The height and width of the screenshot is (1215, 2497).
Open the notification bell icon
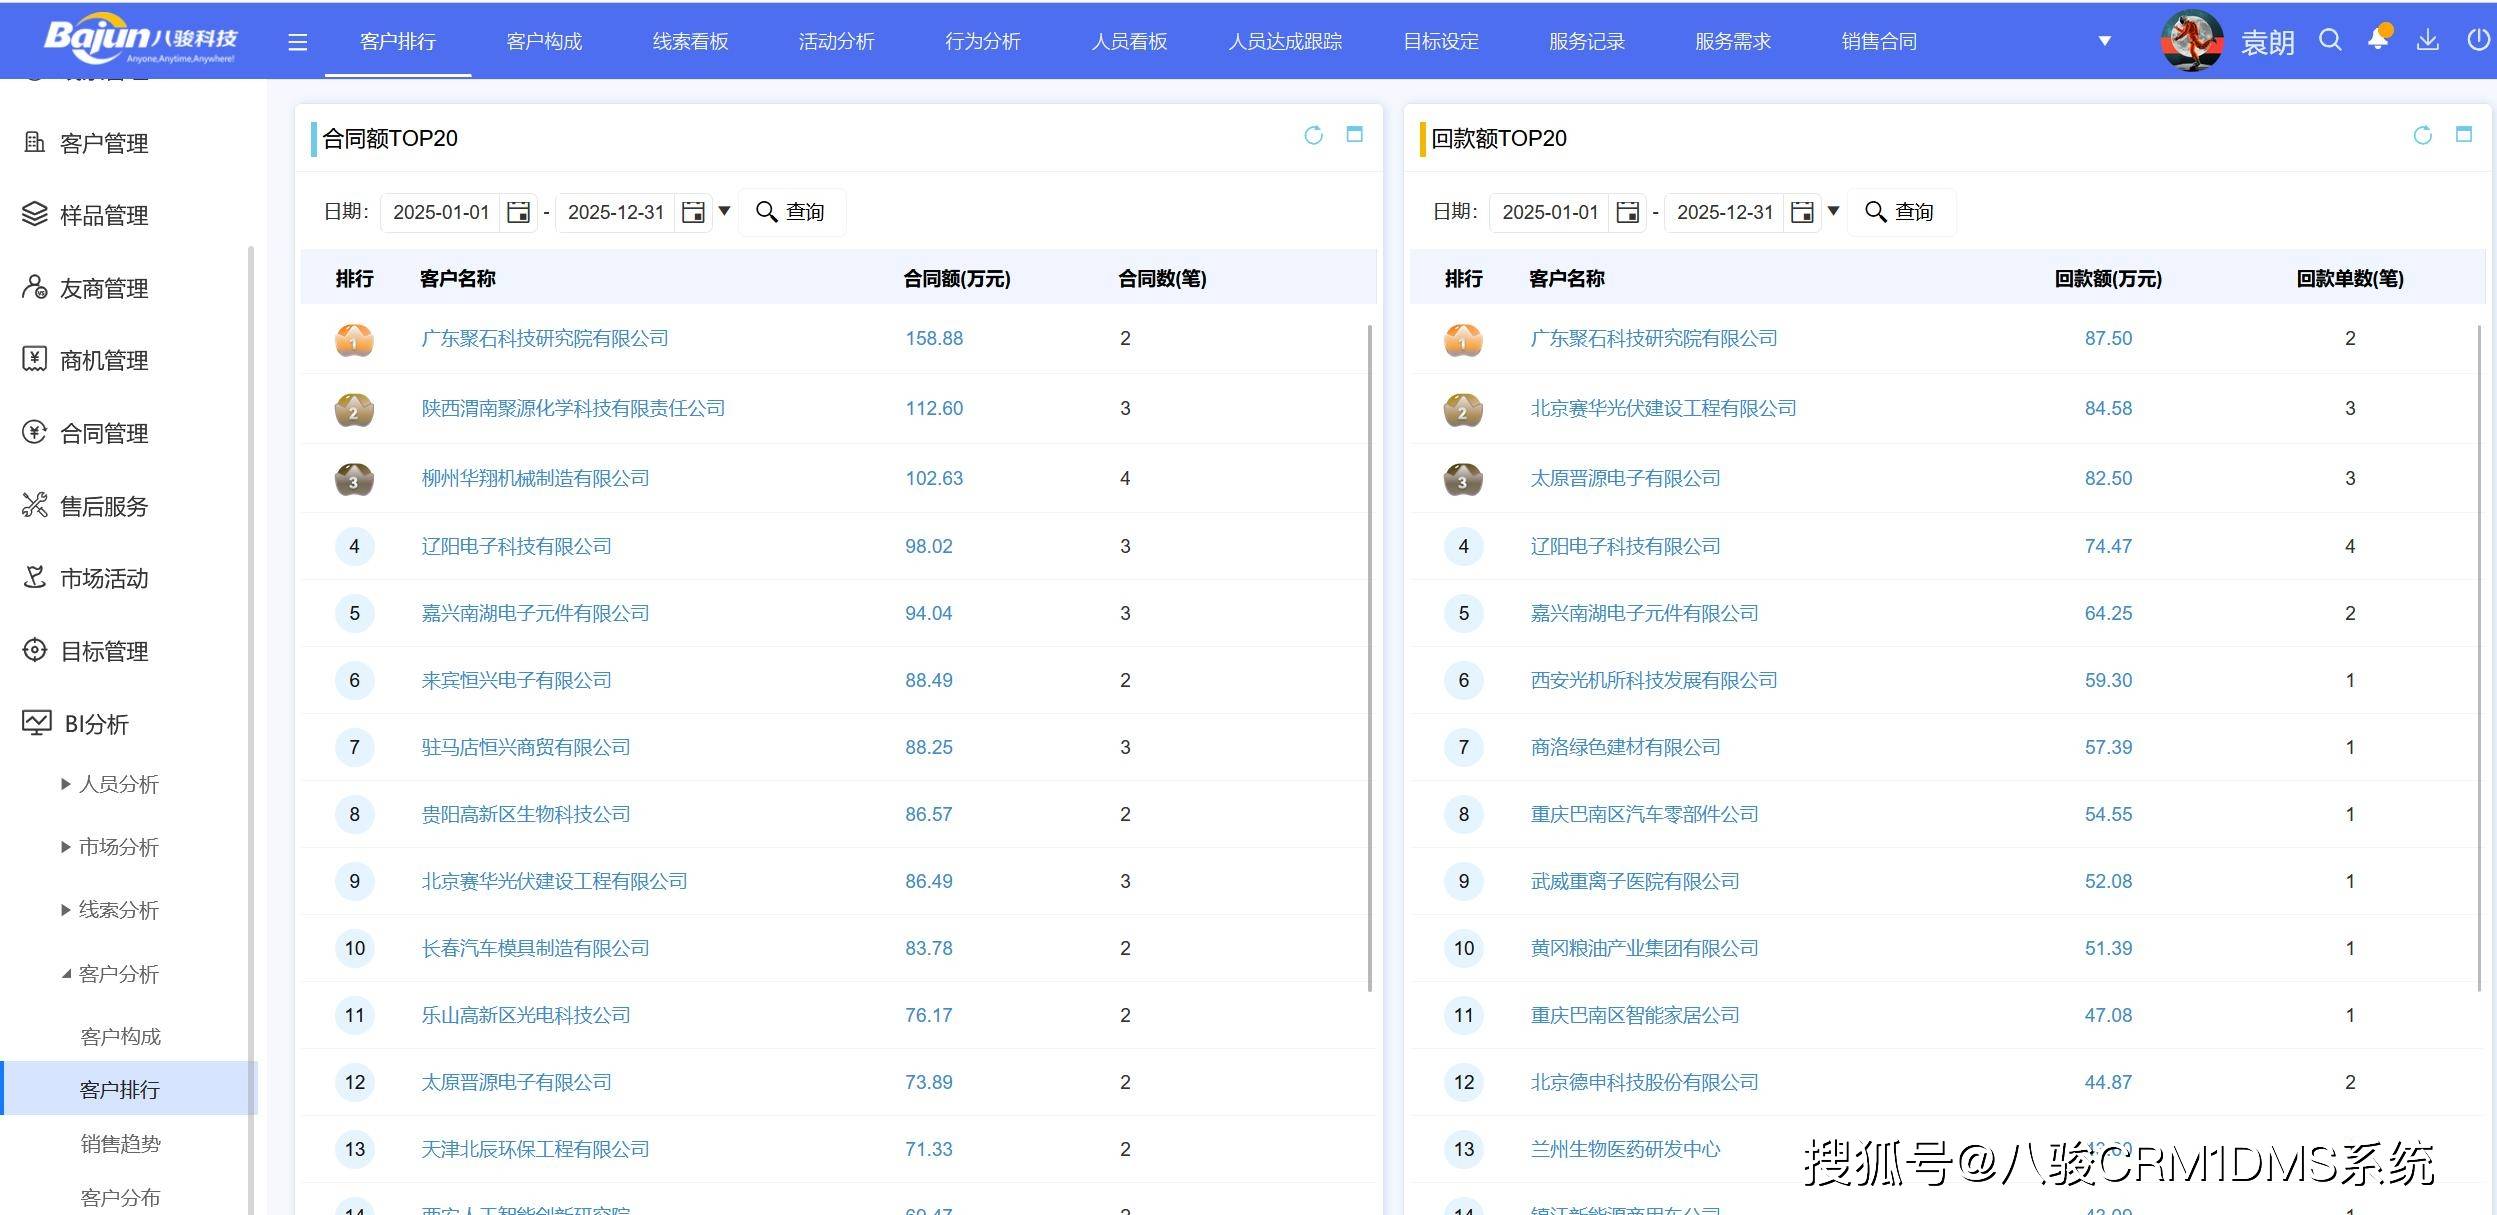(x=2378, y=40)
